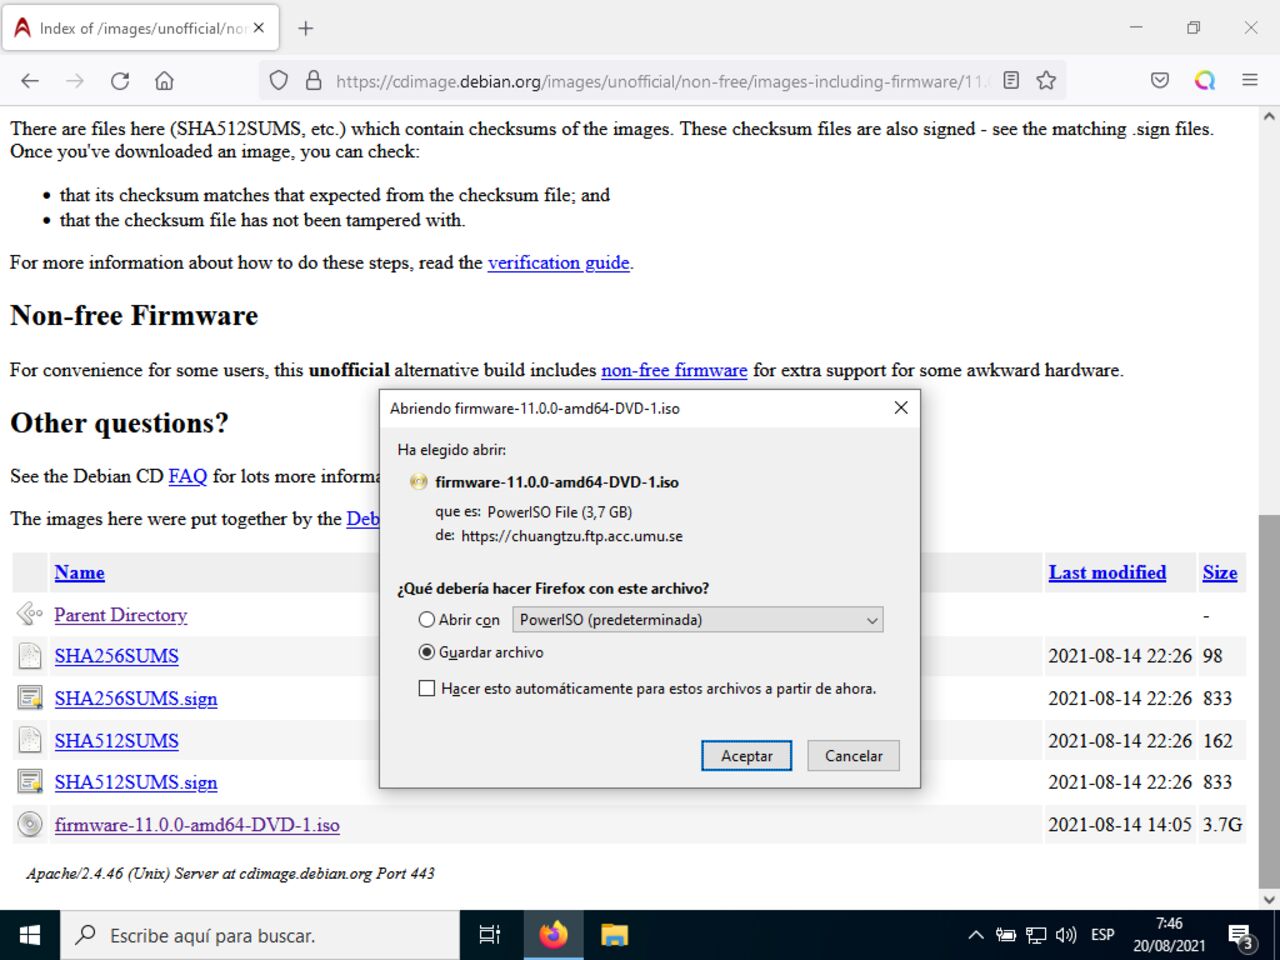Screen dimensions: 1280x960
Task: Open the SHA256SUMS.sign link
Action: pyautogui.click(x=136, y=698)
